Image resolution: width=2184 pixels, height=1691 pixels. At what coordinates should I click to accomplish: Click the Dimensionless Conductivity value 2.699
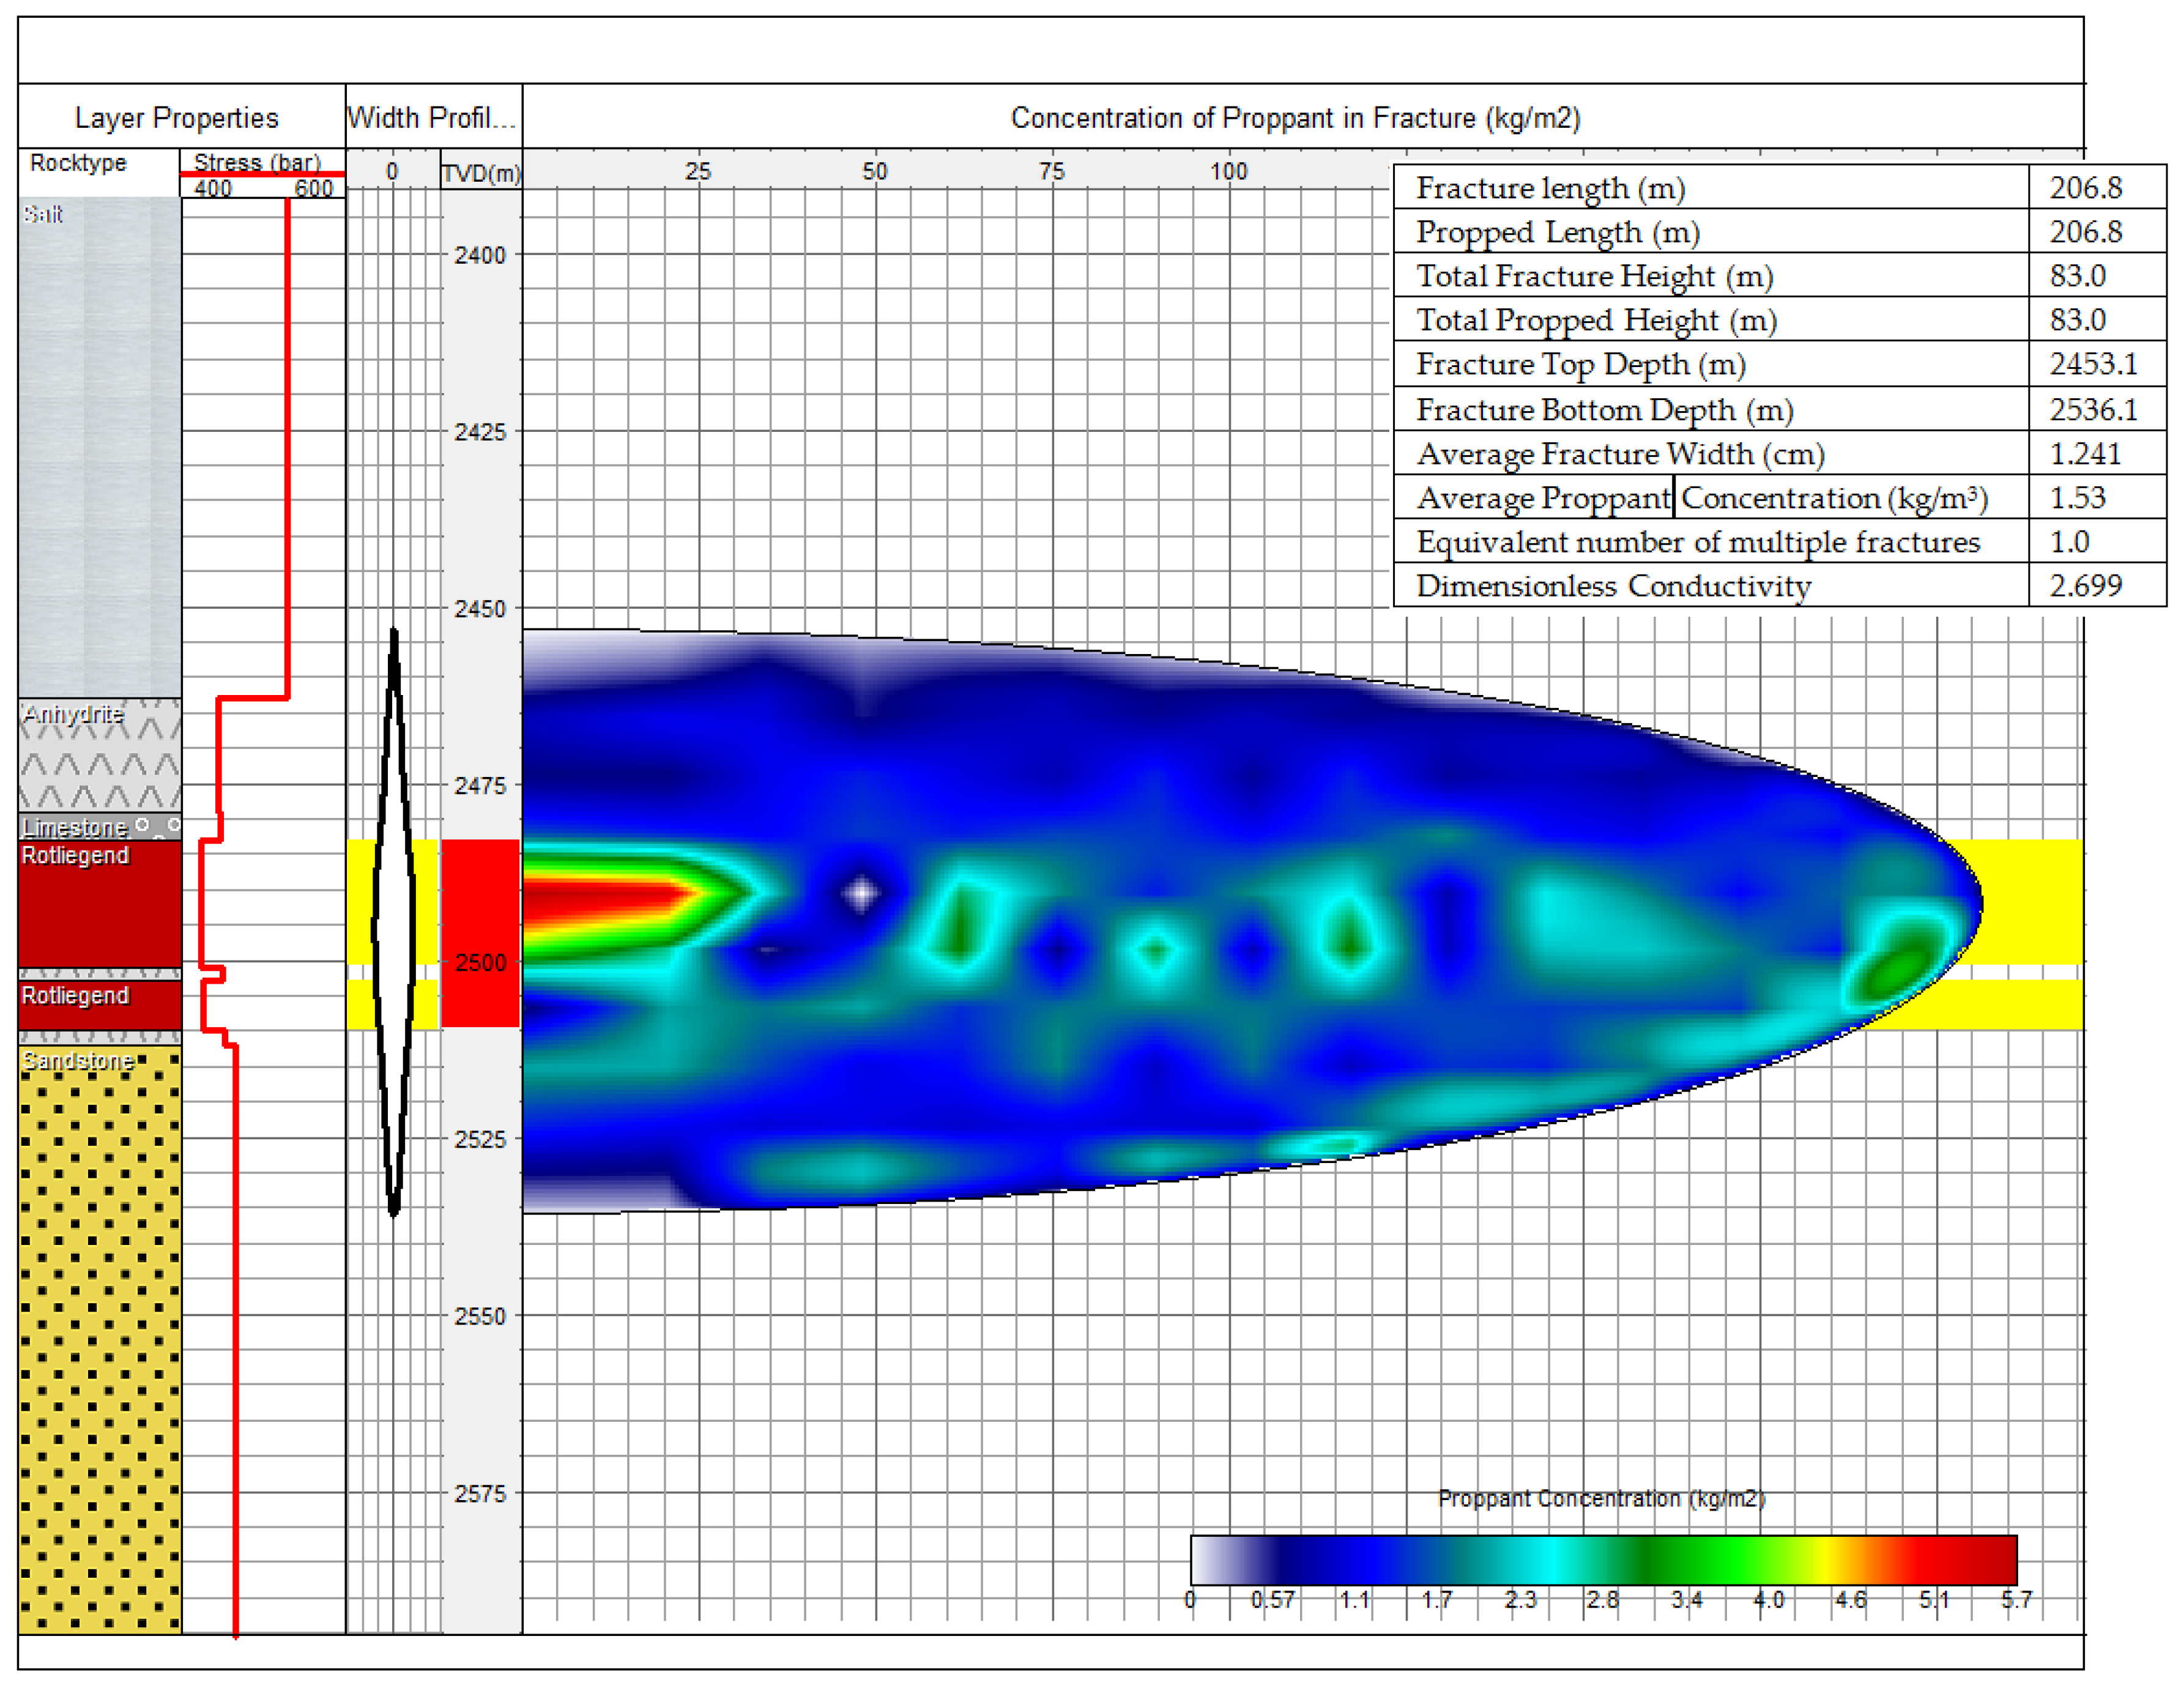pyautogui.click(x=2086, y=585)
